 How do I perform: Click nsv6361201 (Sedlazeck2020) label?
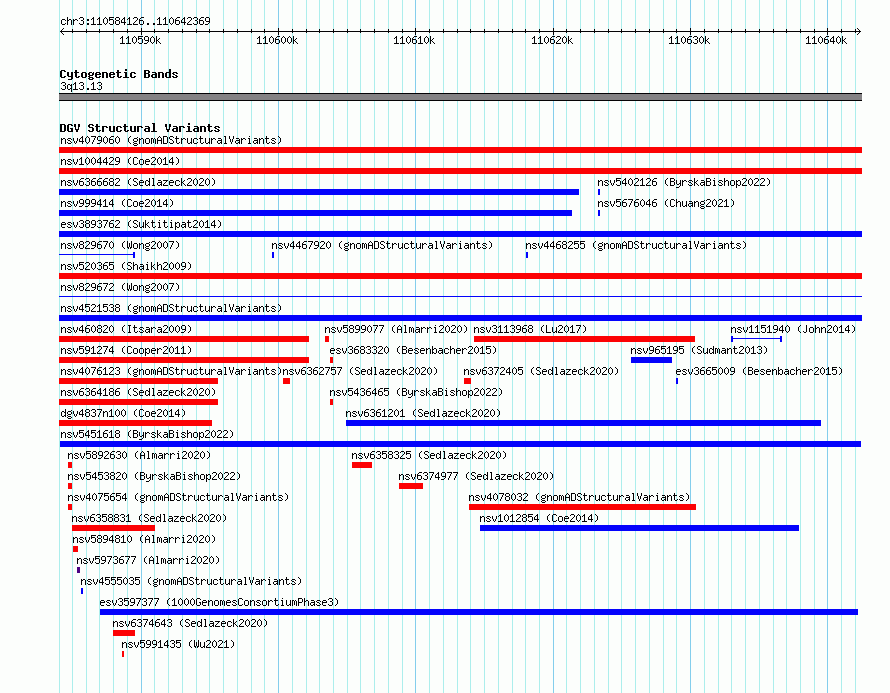click(x=423, y=413)
